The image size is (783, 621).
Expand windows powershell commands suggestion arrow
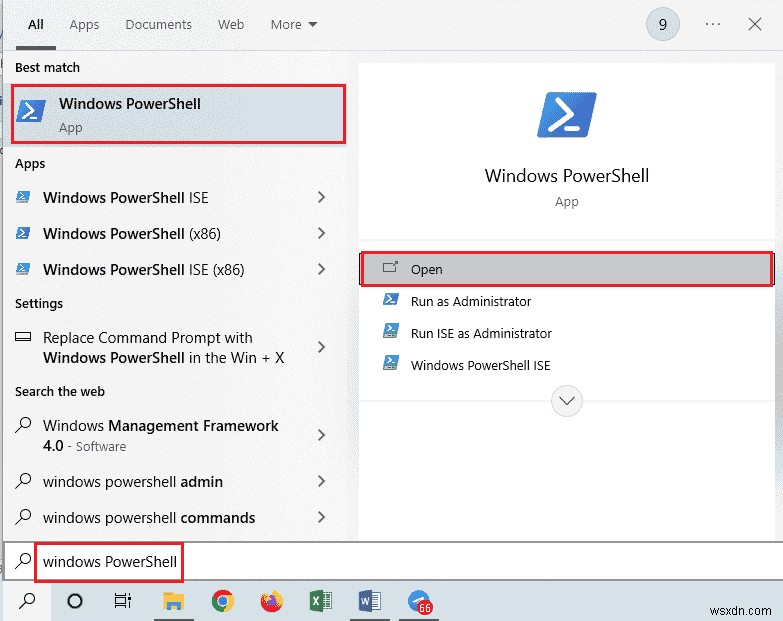(x=322, y=517)
